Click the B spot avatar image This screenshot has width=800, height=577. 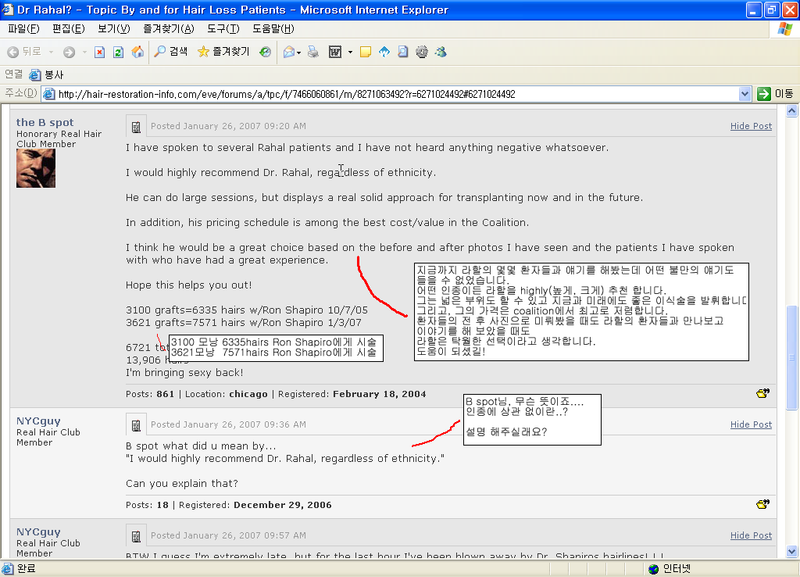pyautogui.click(x=36, y=168)
